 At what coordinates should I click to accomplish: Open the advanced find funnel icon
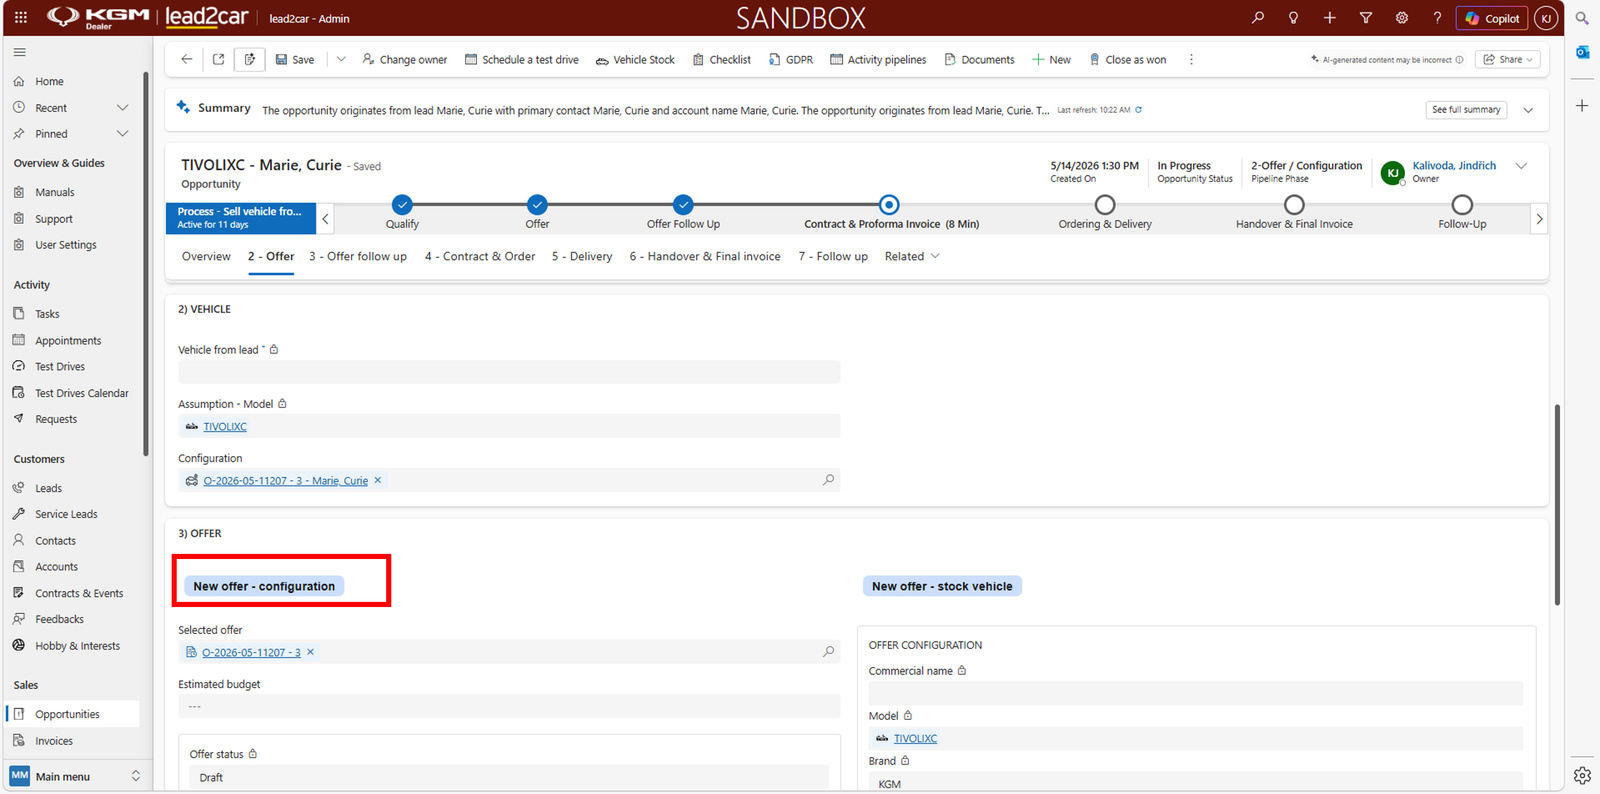[x=1366, y=18]
